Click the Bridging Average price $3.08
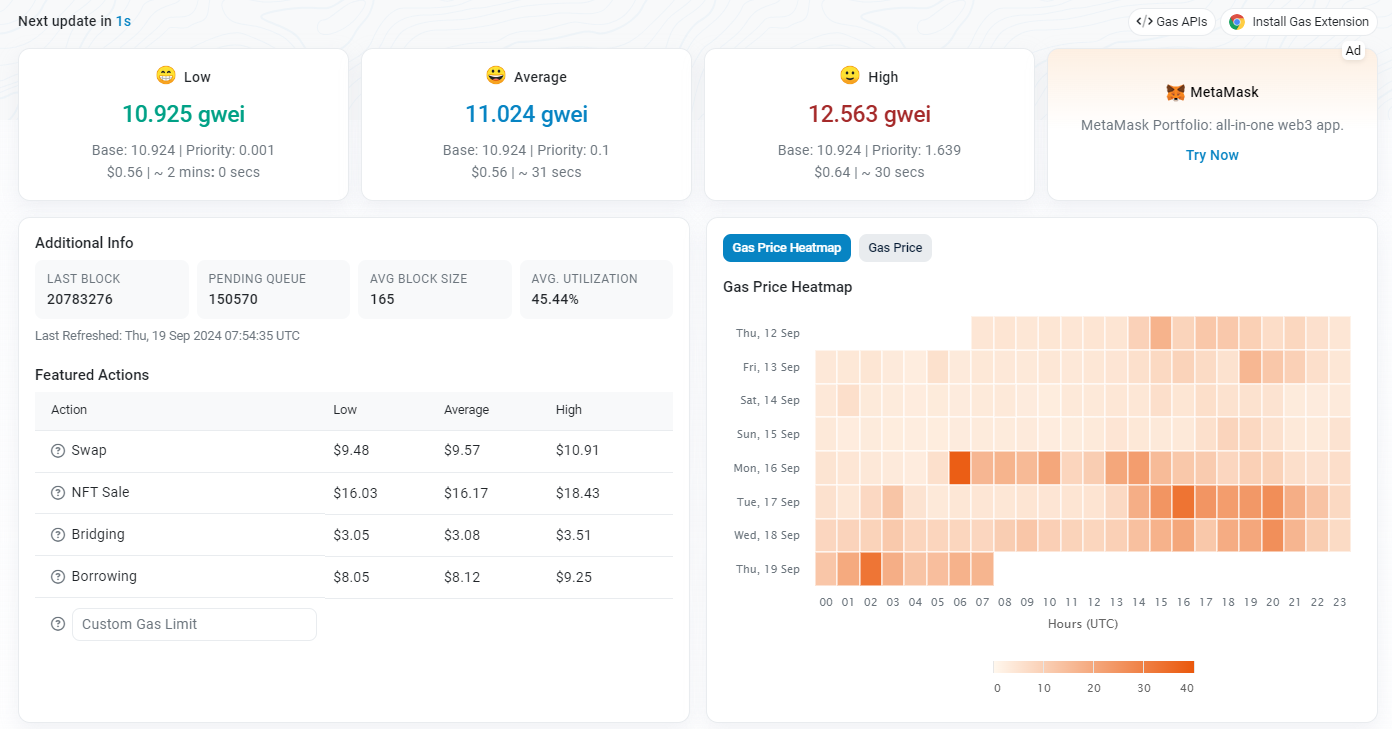 [x=462, y=535]
